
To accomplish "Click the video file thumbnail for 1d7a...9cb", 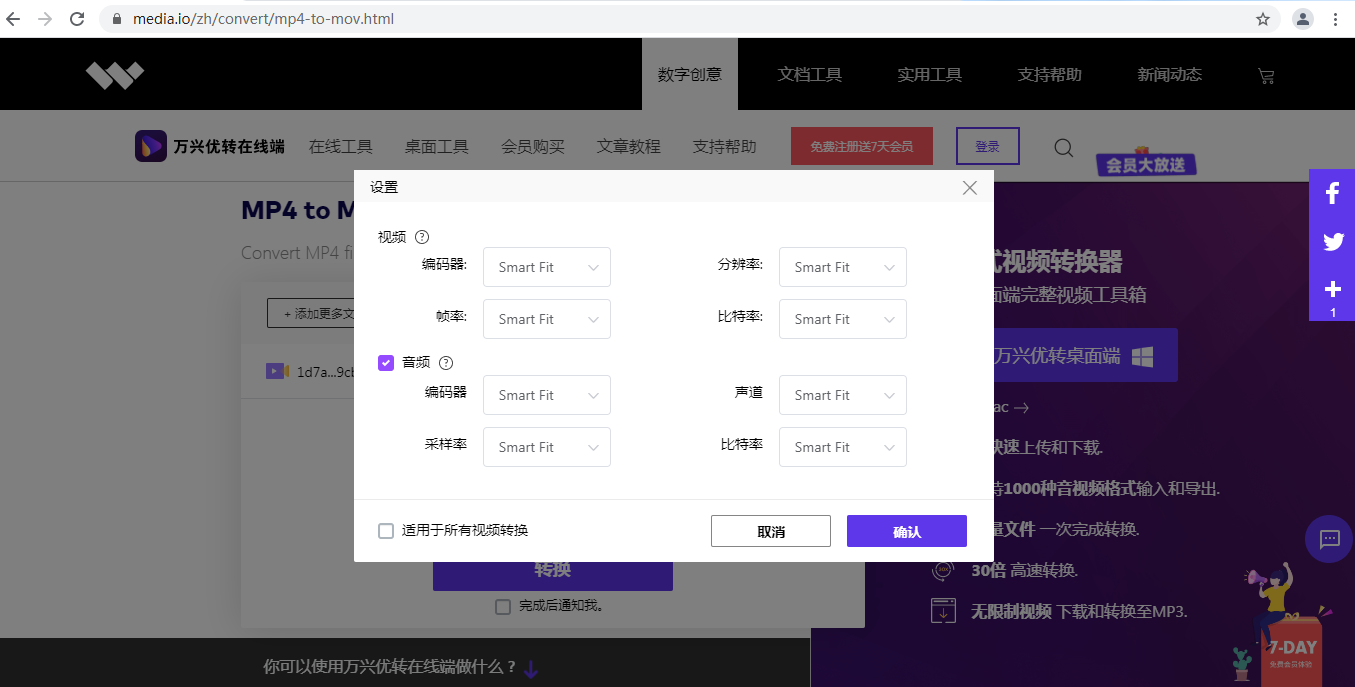I will click(x=277, y=370).
